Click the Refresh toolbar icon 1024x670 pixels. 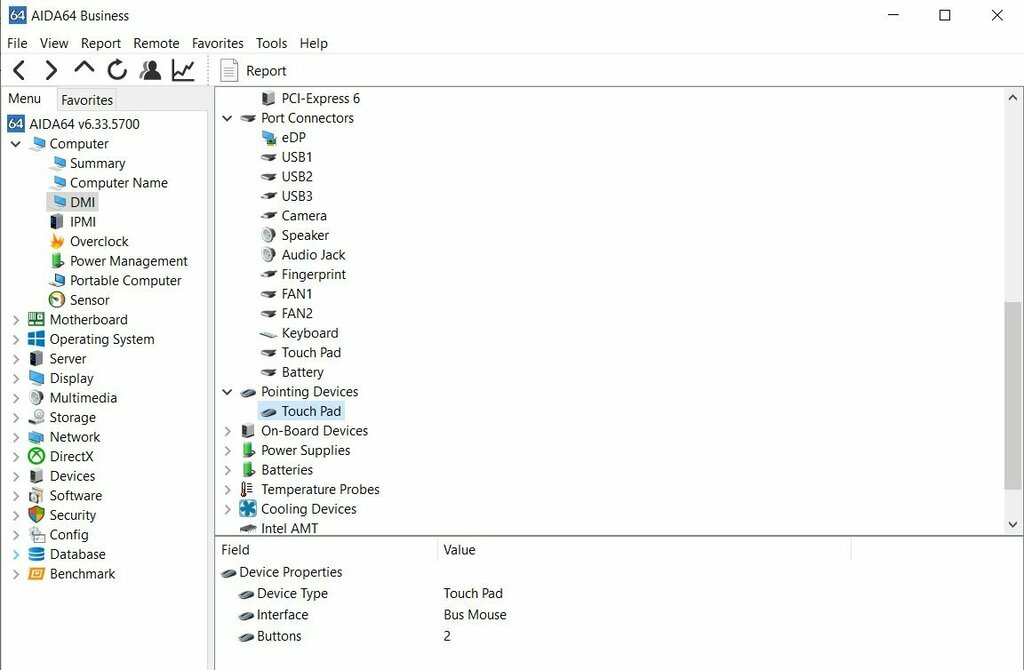click(117, 70)
